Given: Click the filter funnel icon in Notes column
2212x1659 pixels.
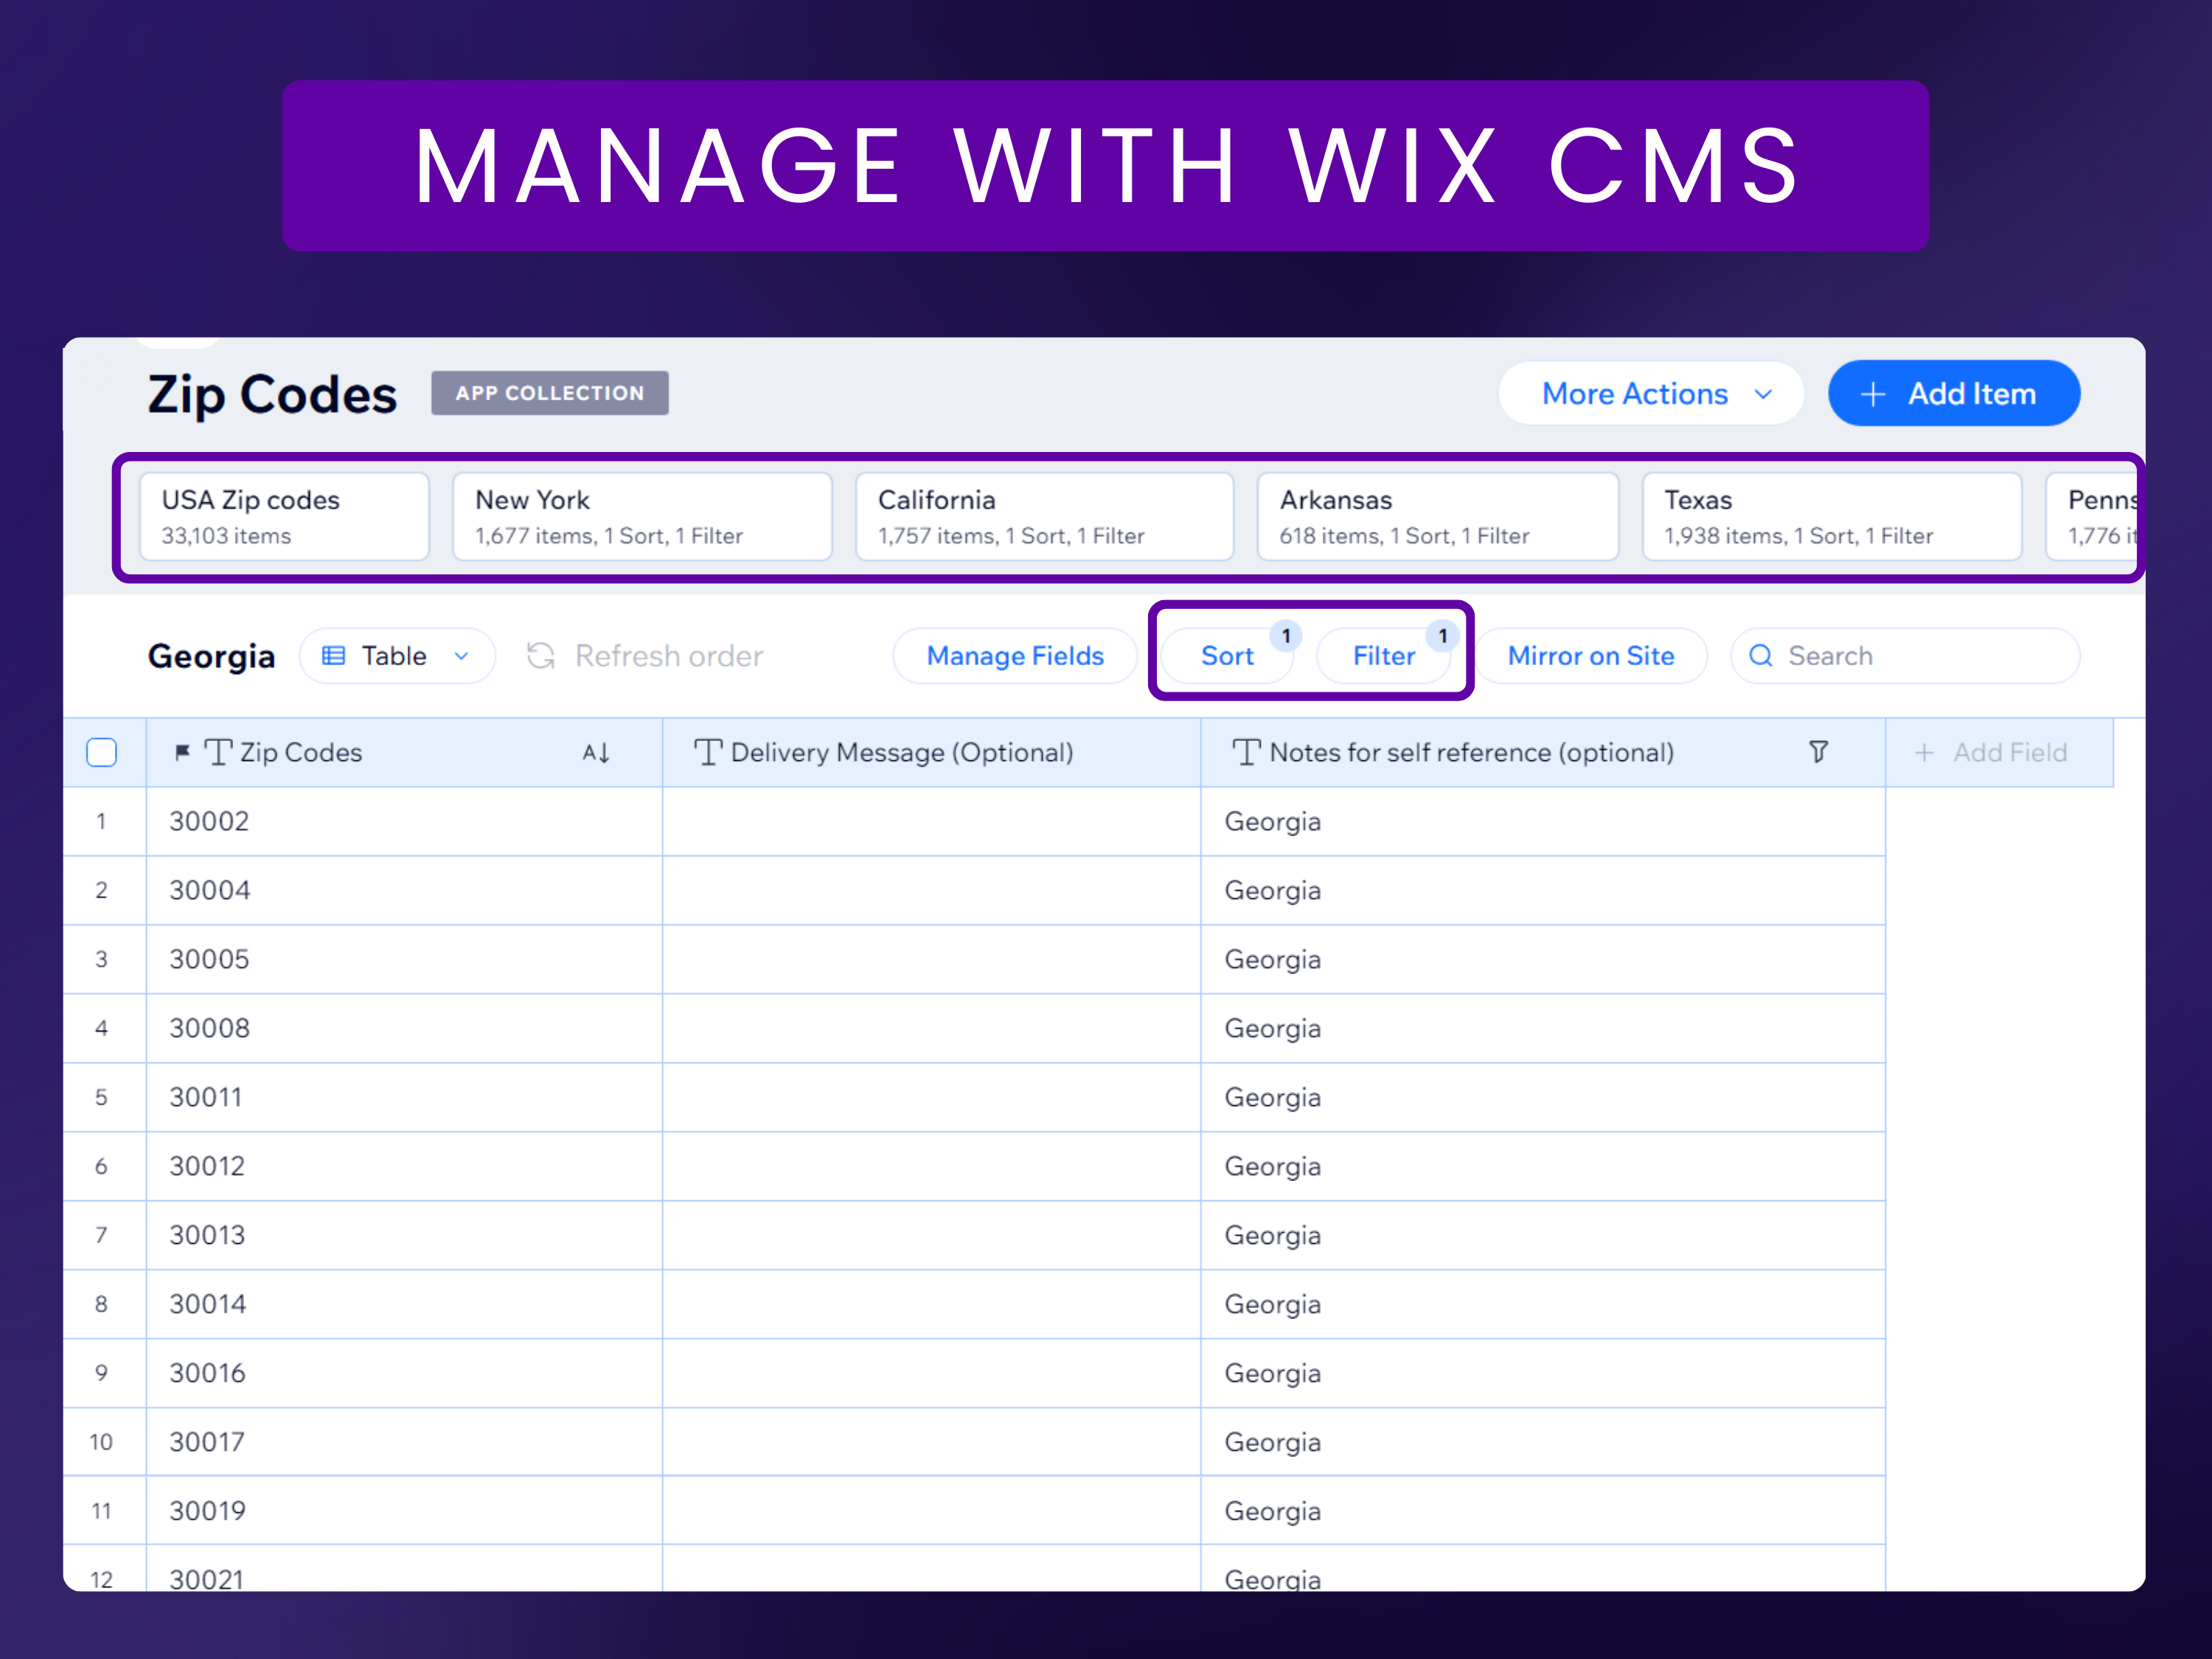Looking at the screenshot, I should (x=1818, y=752).
